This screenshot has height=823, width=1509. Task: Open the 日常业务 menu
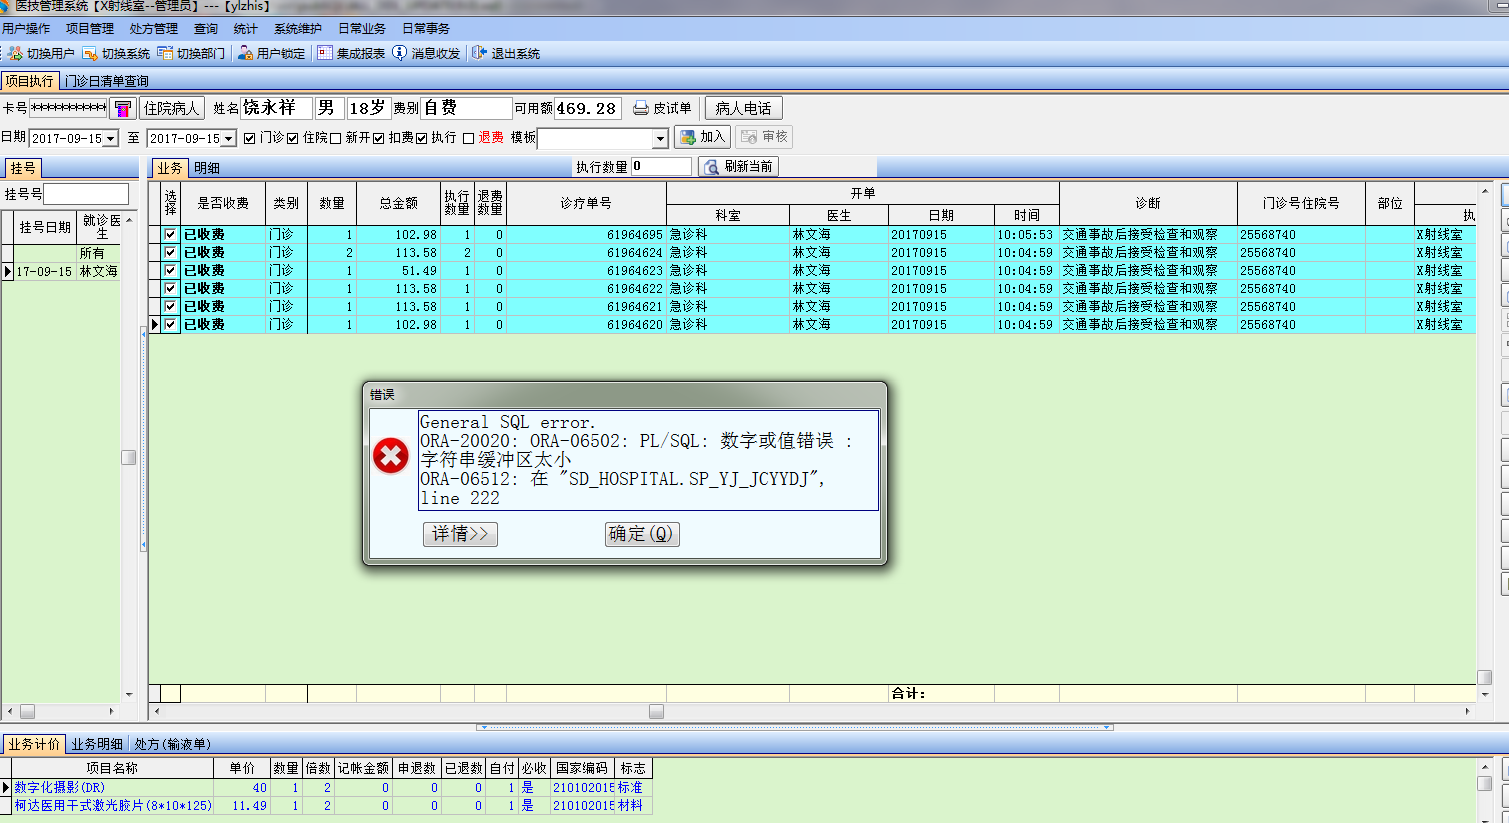click(x=362, y=29)
